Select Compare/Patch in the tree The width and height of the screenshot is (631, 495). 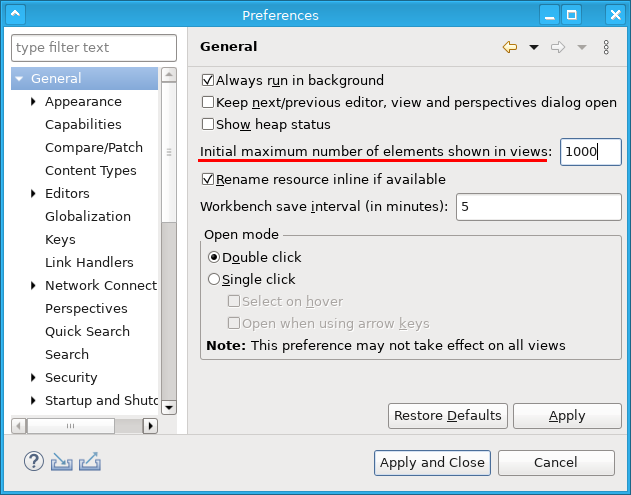pos(94,148)
